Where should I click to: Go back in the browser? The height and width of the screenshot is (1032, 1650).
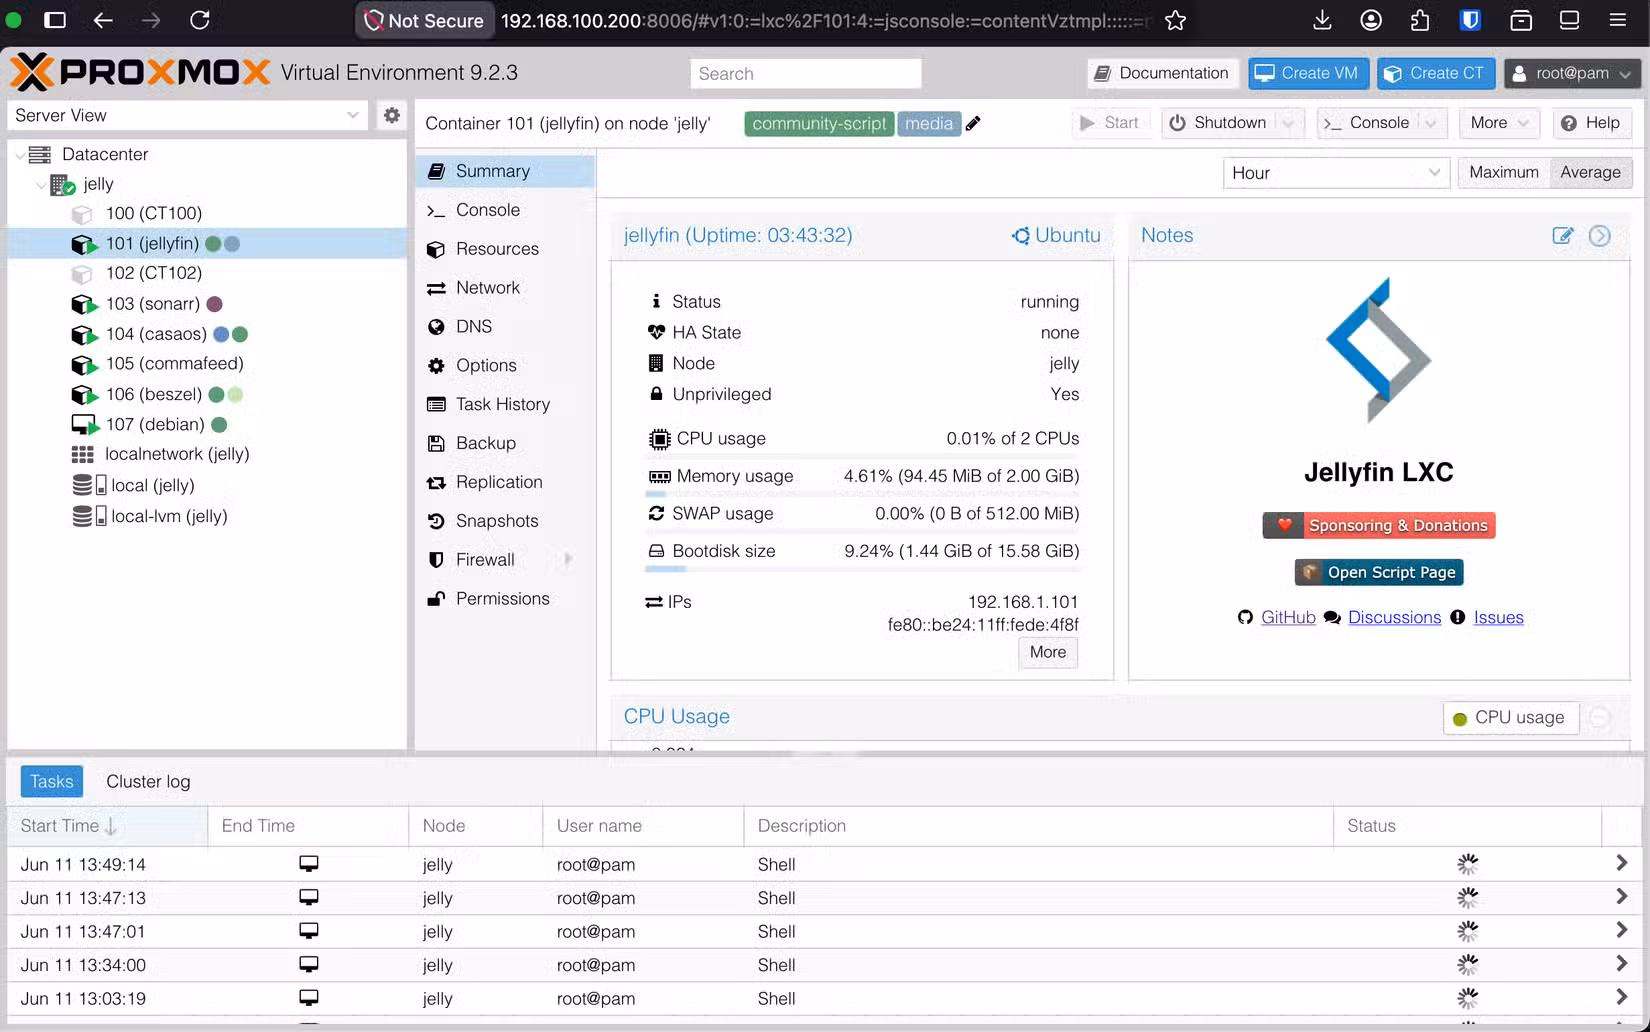click(103, 20)
